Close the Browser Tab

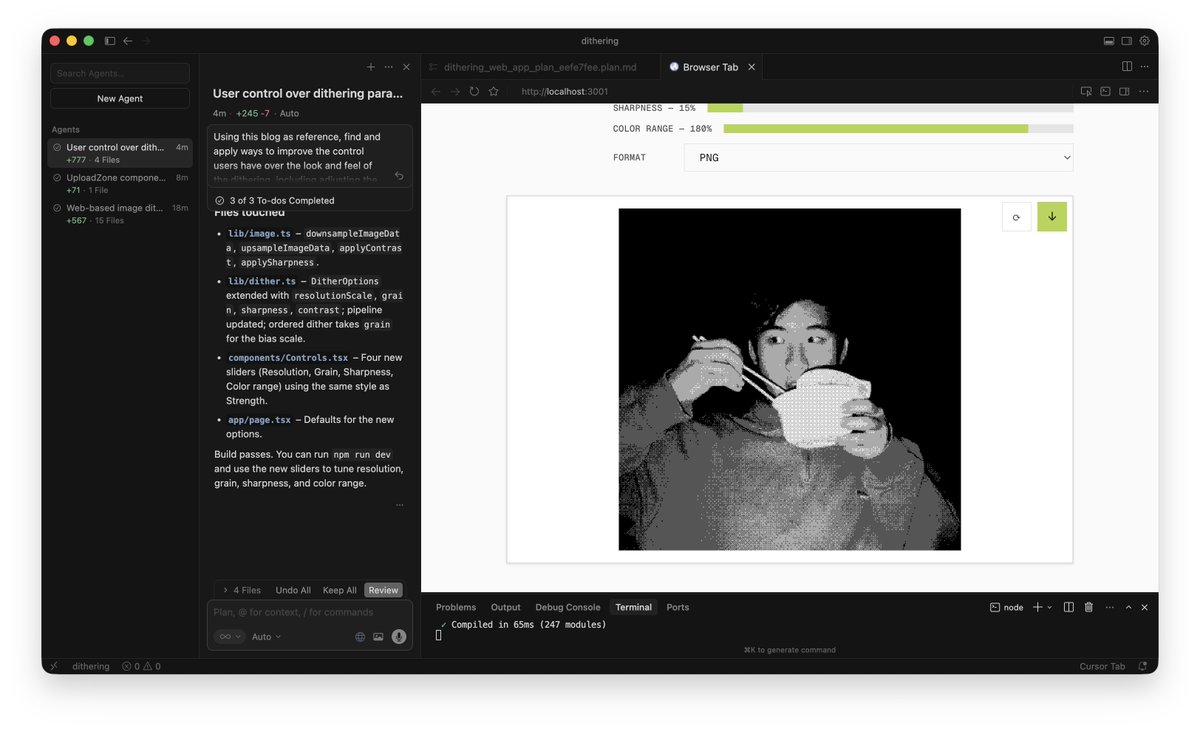pyautogui.click(x=751, y=67)
